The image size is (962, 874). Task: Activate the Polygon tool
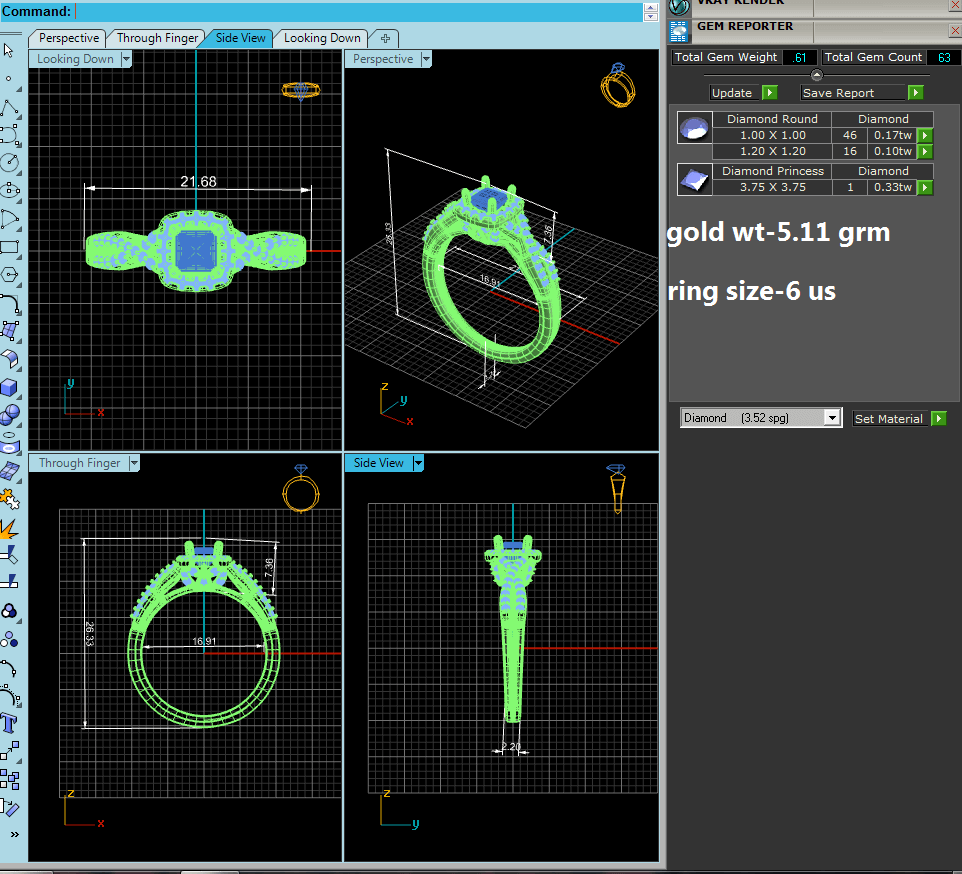tap(9, 273)
